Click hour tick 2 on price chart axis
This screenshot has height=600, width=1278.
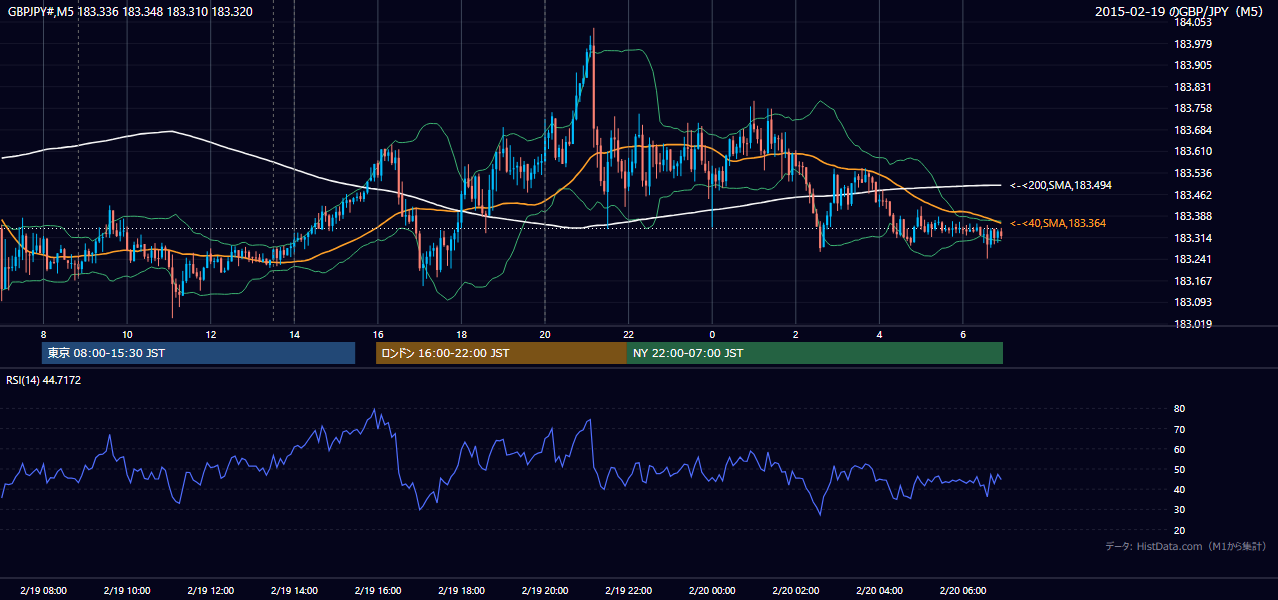(x=795, y=333)
